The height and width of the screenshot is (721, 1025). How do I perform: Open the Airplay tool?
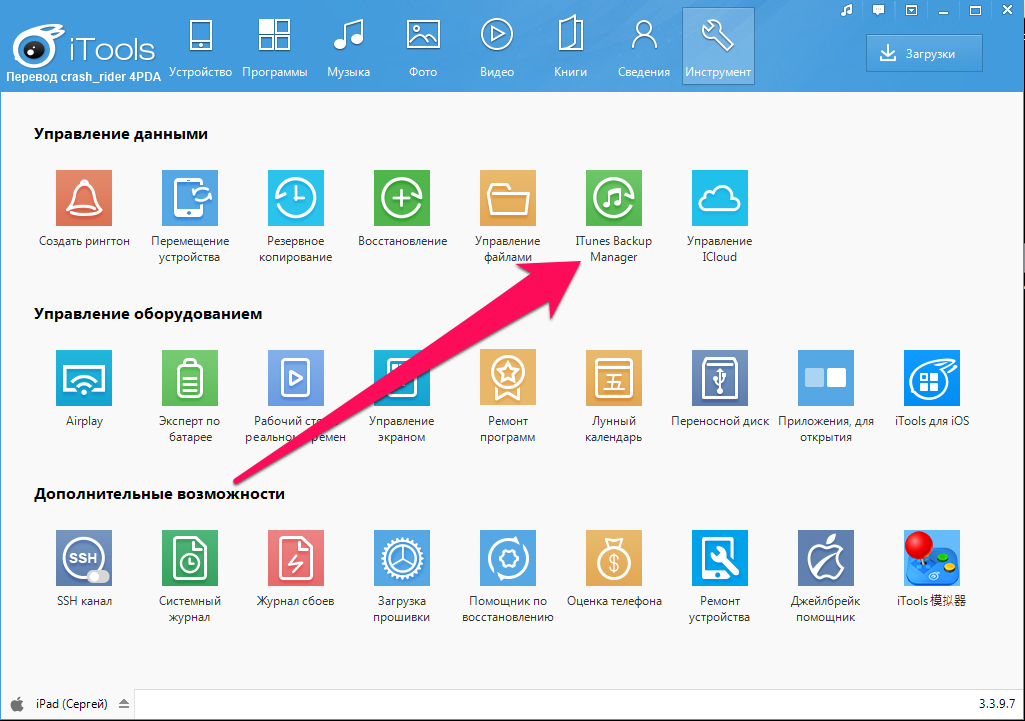[x=84, y=378]
